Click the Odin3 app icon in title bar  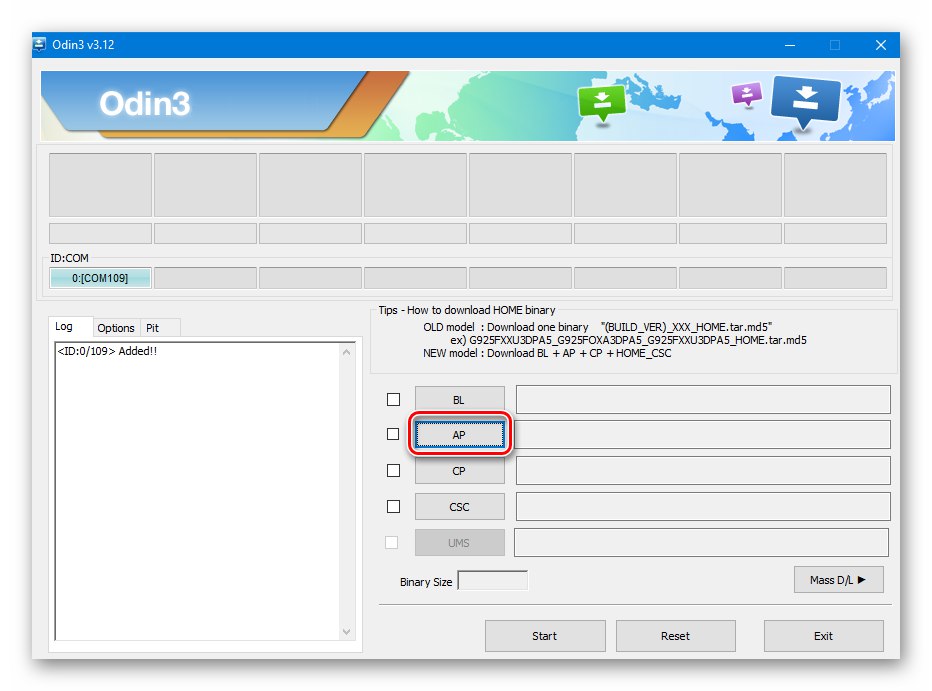point(40,45)
